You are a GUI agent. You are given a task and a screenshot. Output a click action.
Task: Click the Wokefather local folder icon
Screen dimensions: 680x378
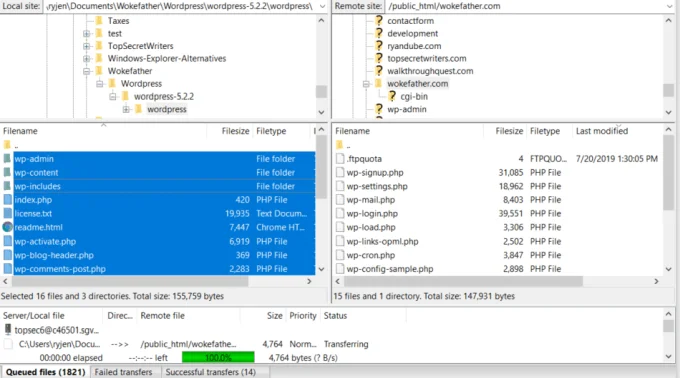coord(99,71)
